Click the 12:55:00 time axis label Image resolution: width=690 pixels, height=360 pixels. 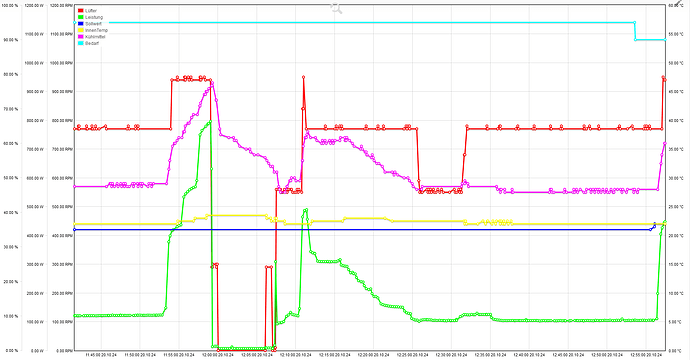point(646,355)
